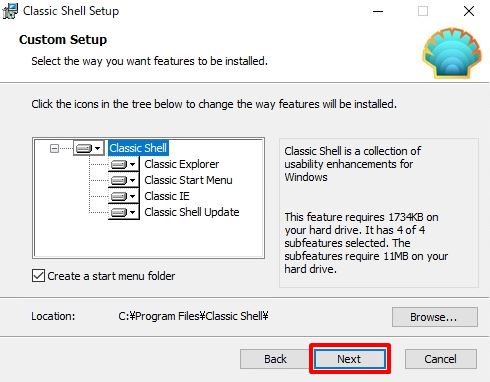The height and width of the screenshot is (382, 490).
Task: Click the Classic Shell description text
Action: [x=353, y=164]
